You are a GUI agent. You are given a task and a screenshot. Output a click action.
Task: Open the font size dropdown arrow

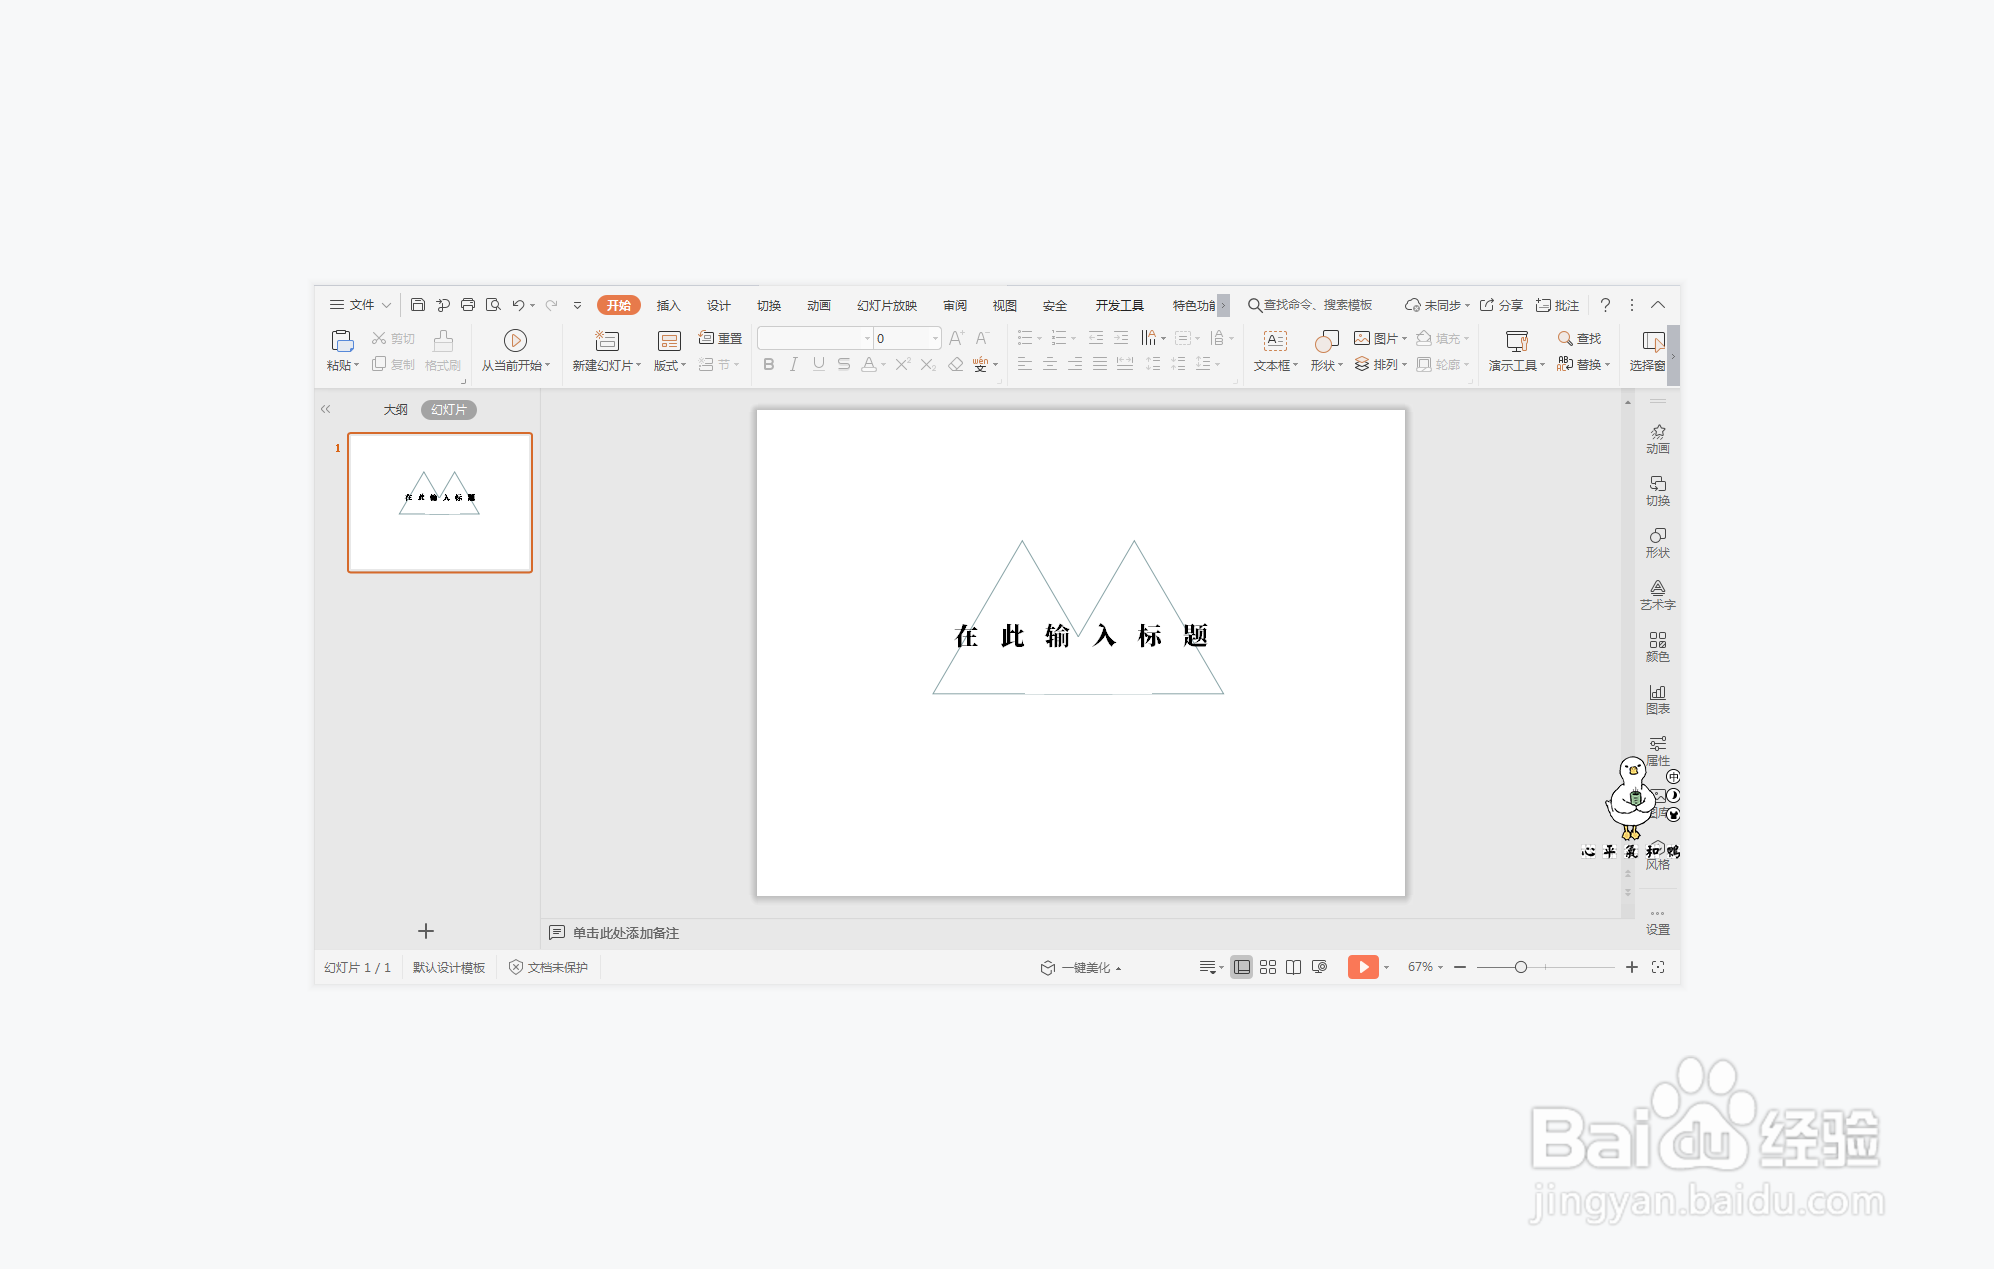[x=935, y=338]
